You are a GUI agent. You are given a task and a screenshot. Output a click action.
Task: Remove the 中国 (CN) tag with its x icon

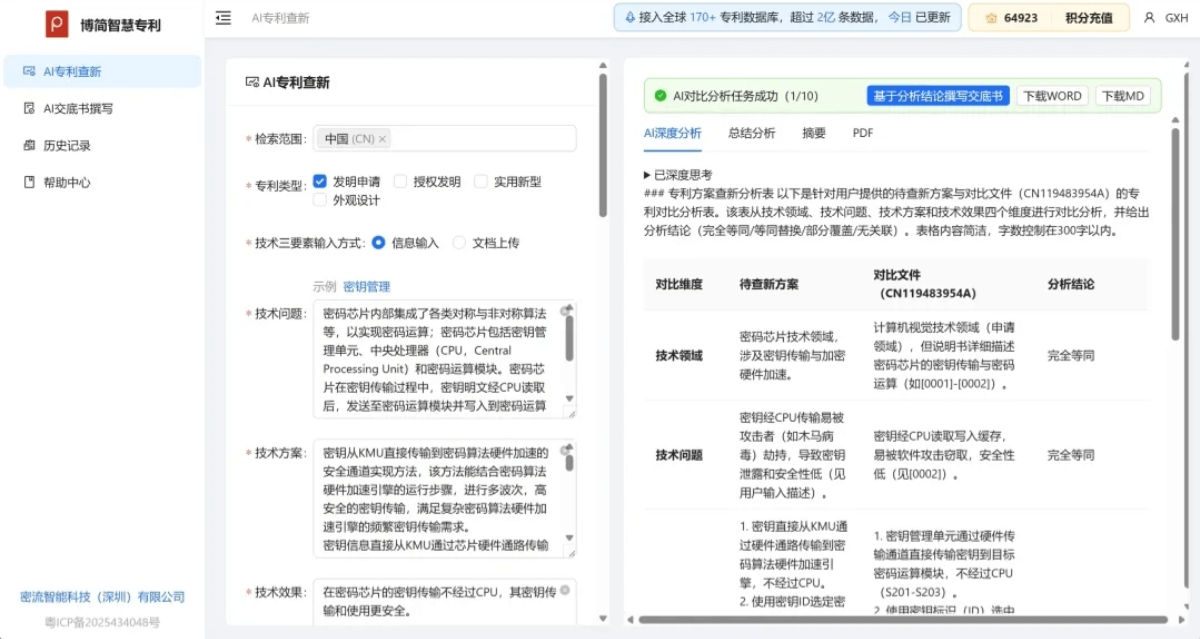(383, 139)
